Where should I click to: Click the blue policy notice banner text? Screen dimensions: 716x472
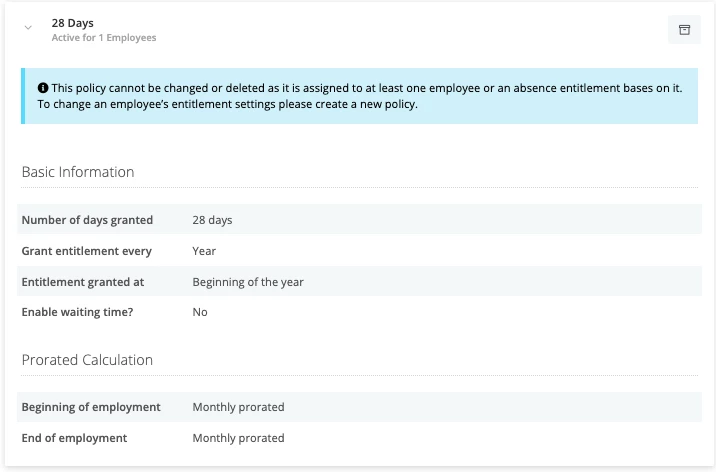click(360, 96)
